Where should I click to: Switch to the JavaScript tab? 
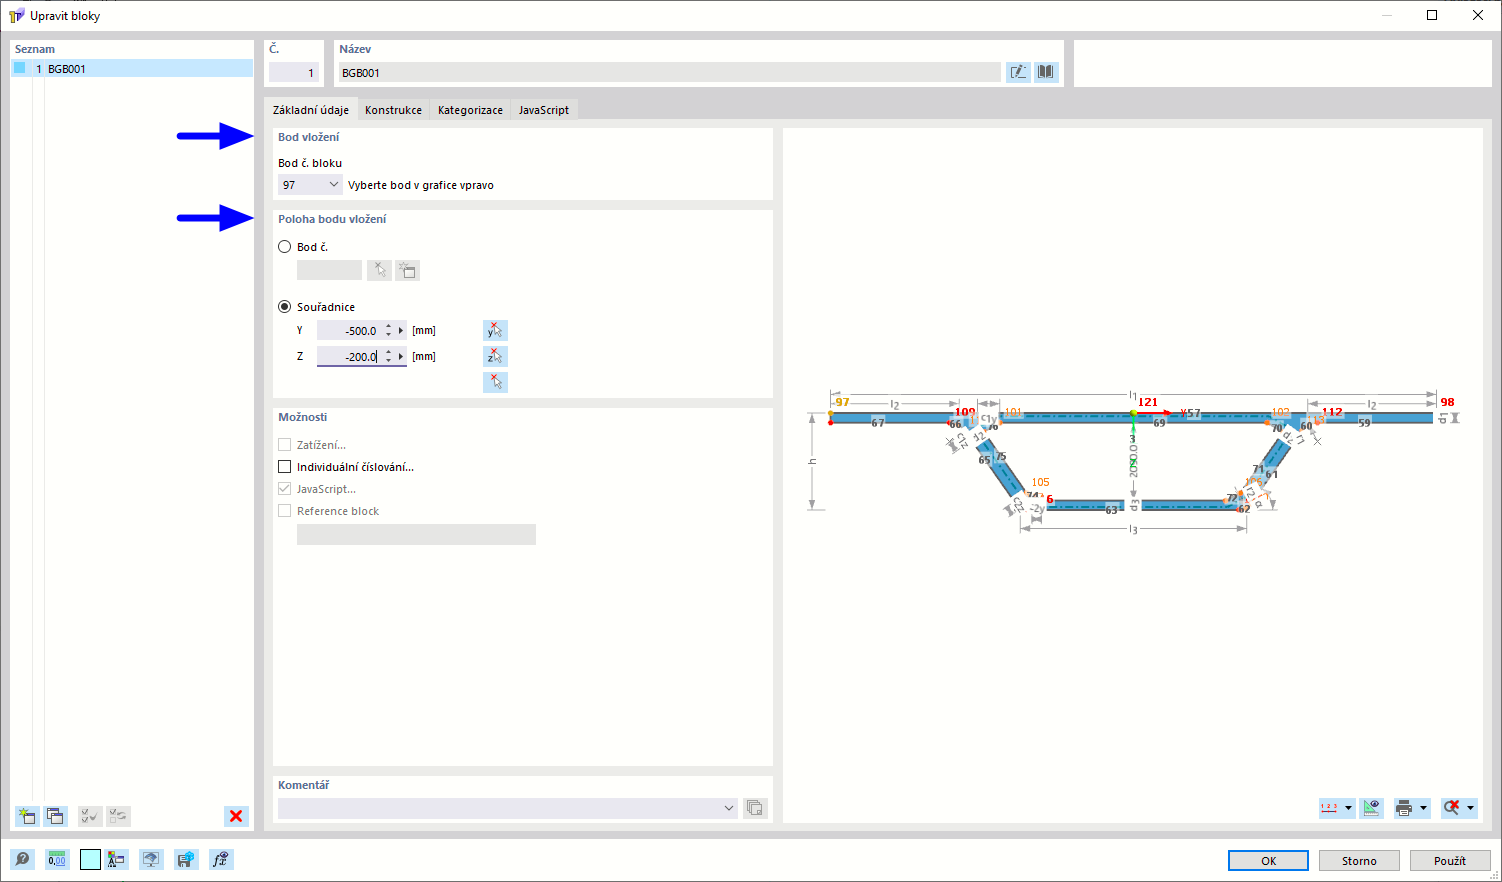[544, 110]
